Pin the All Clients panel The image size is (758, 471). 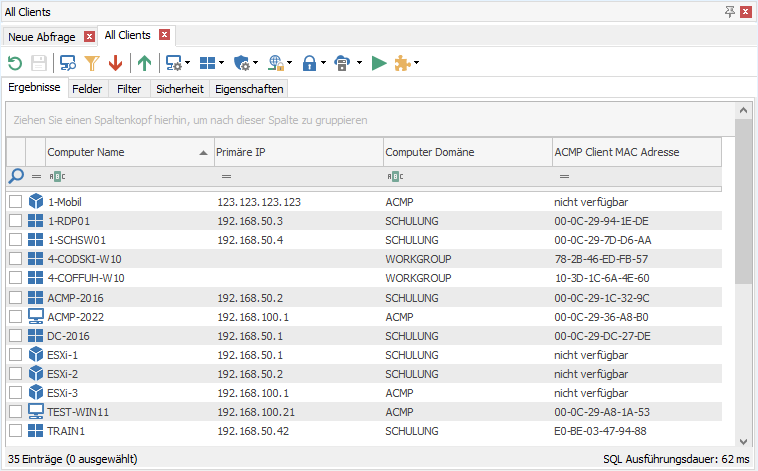(729, 11)
